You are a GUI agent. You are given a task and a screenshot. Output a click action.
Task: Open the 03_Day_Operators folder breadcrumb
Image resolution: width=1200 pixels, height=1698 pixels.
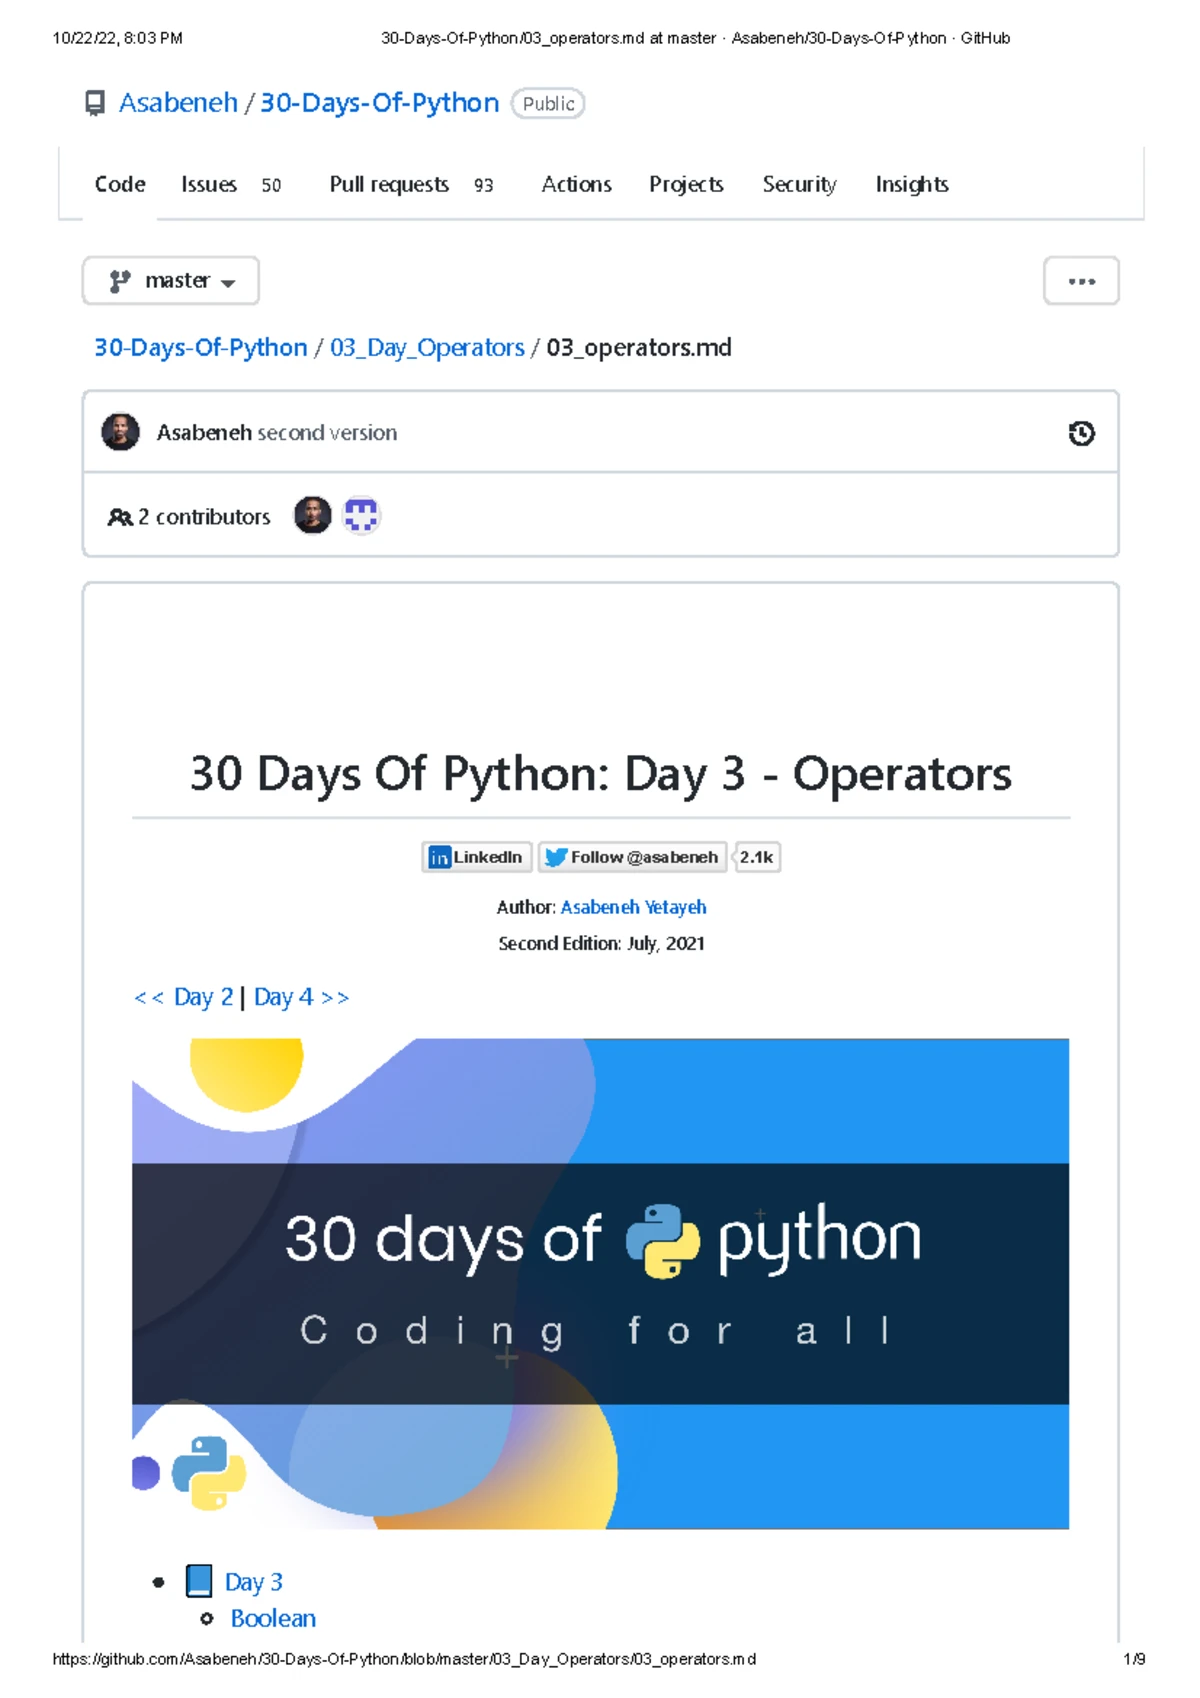click(x=427, y=348)
